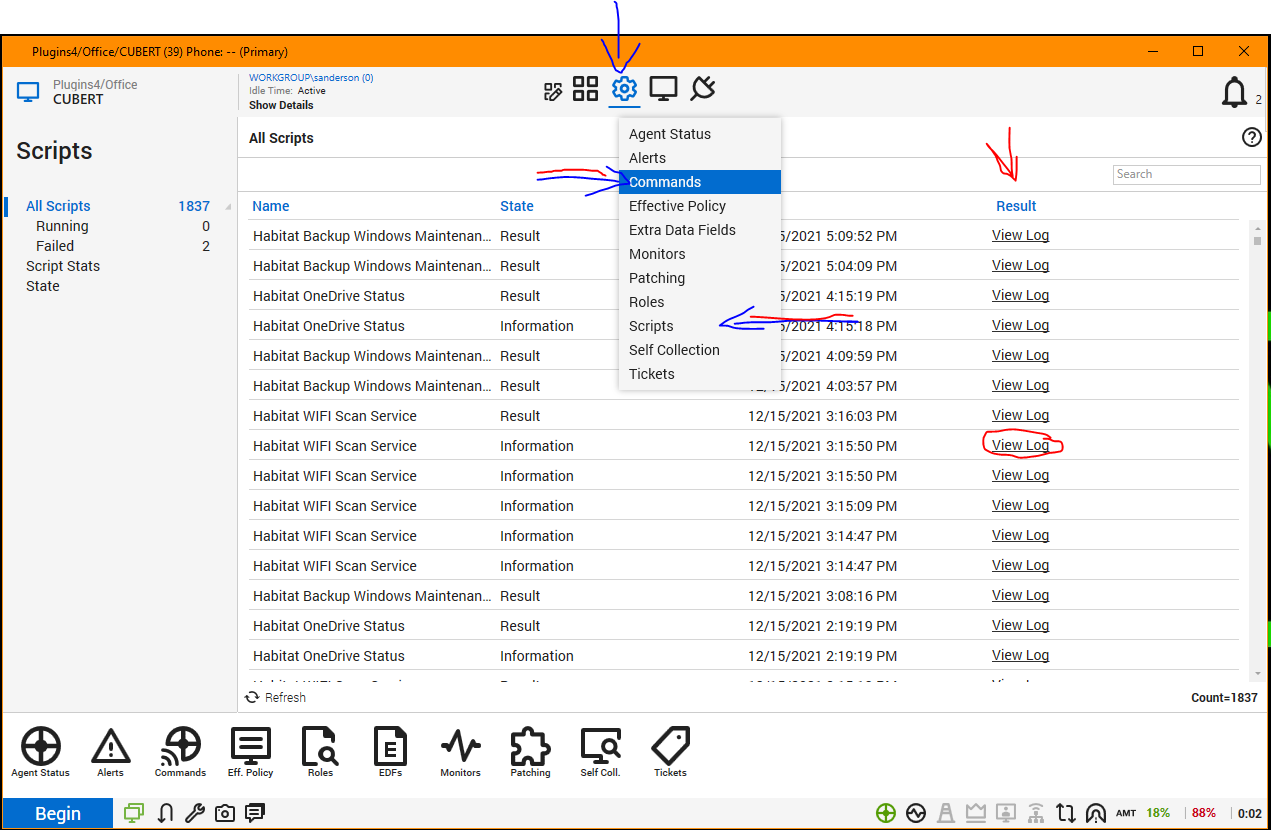Open the Tickets tag icon
This screenshot has width=1271, height=830.
[x=670, y=752]
